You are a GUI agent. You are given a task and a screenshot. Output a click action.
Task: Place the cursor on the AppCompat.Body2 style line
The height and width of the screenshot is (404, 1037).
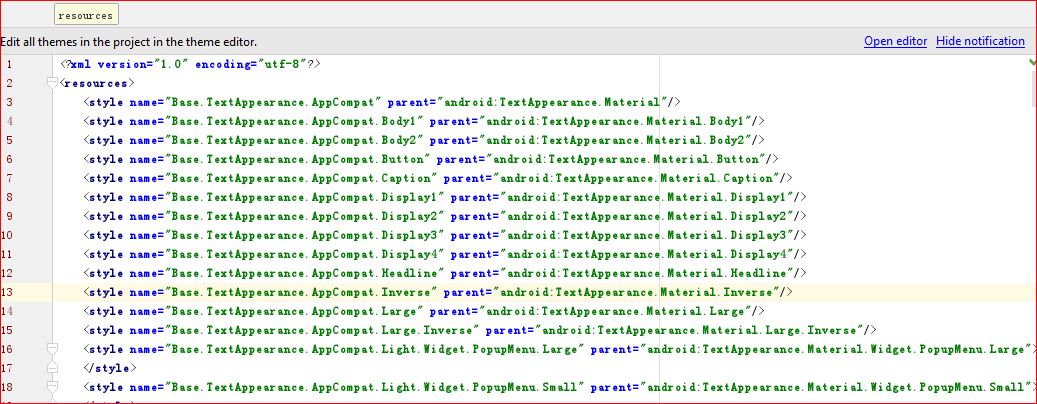pyautogui.click(x=425, y=140)
